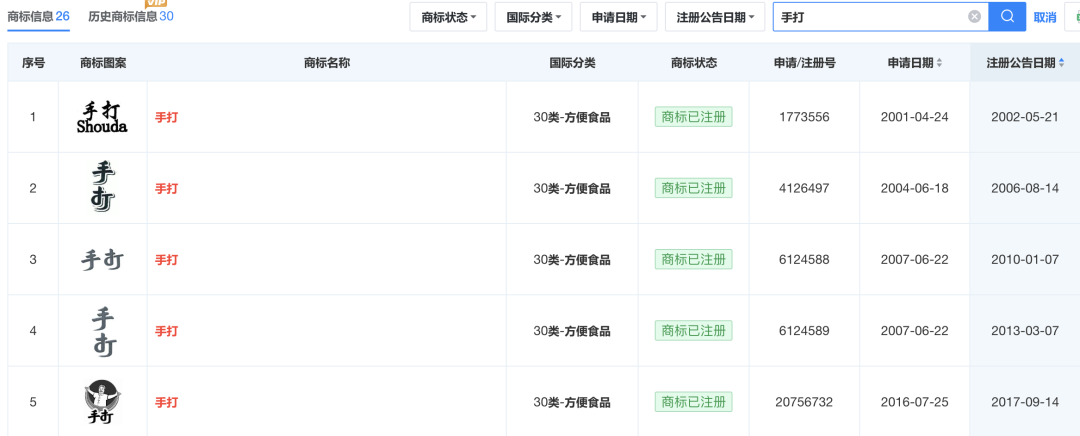
Task: Expand the 注册公告日期 filter dropdown
Action: coord(715,17)
